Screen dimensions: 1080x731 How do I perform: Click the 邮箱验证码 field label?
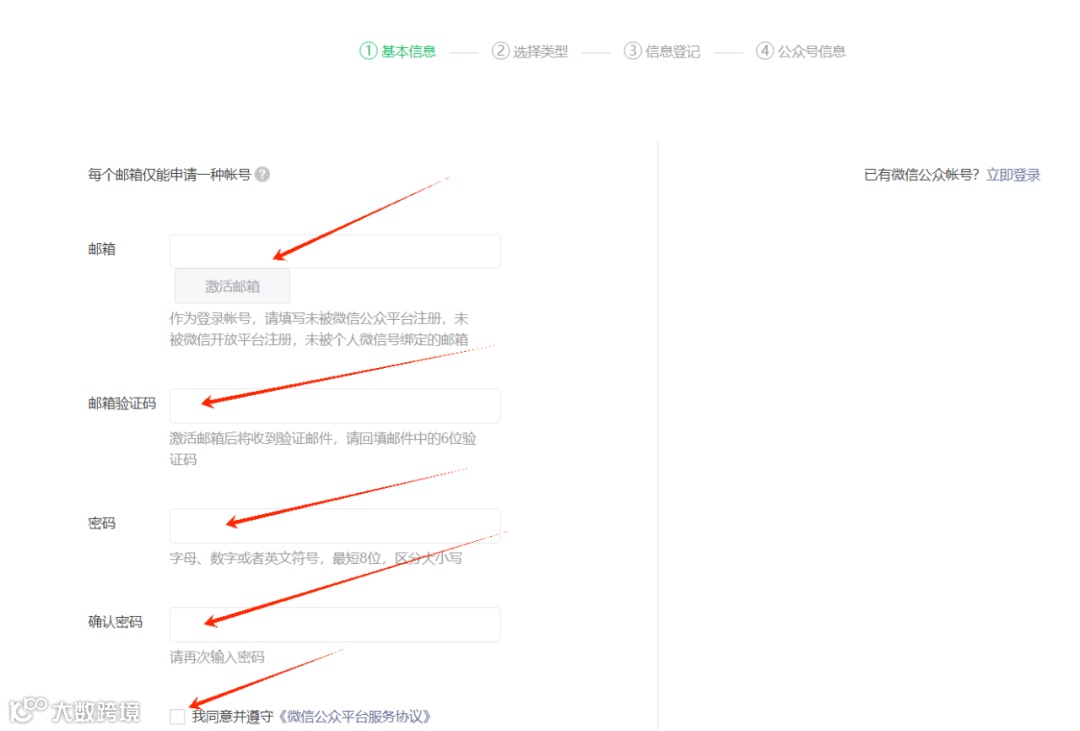coord(122,404)
